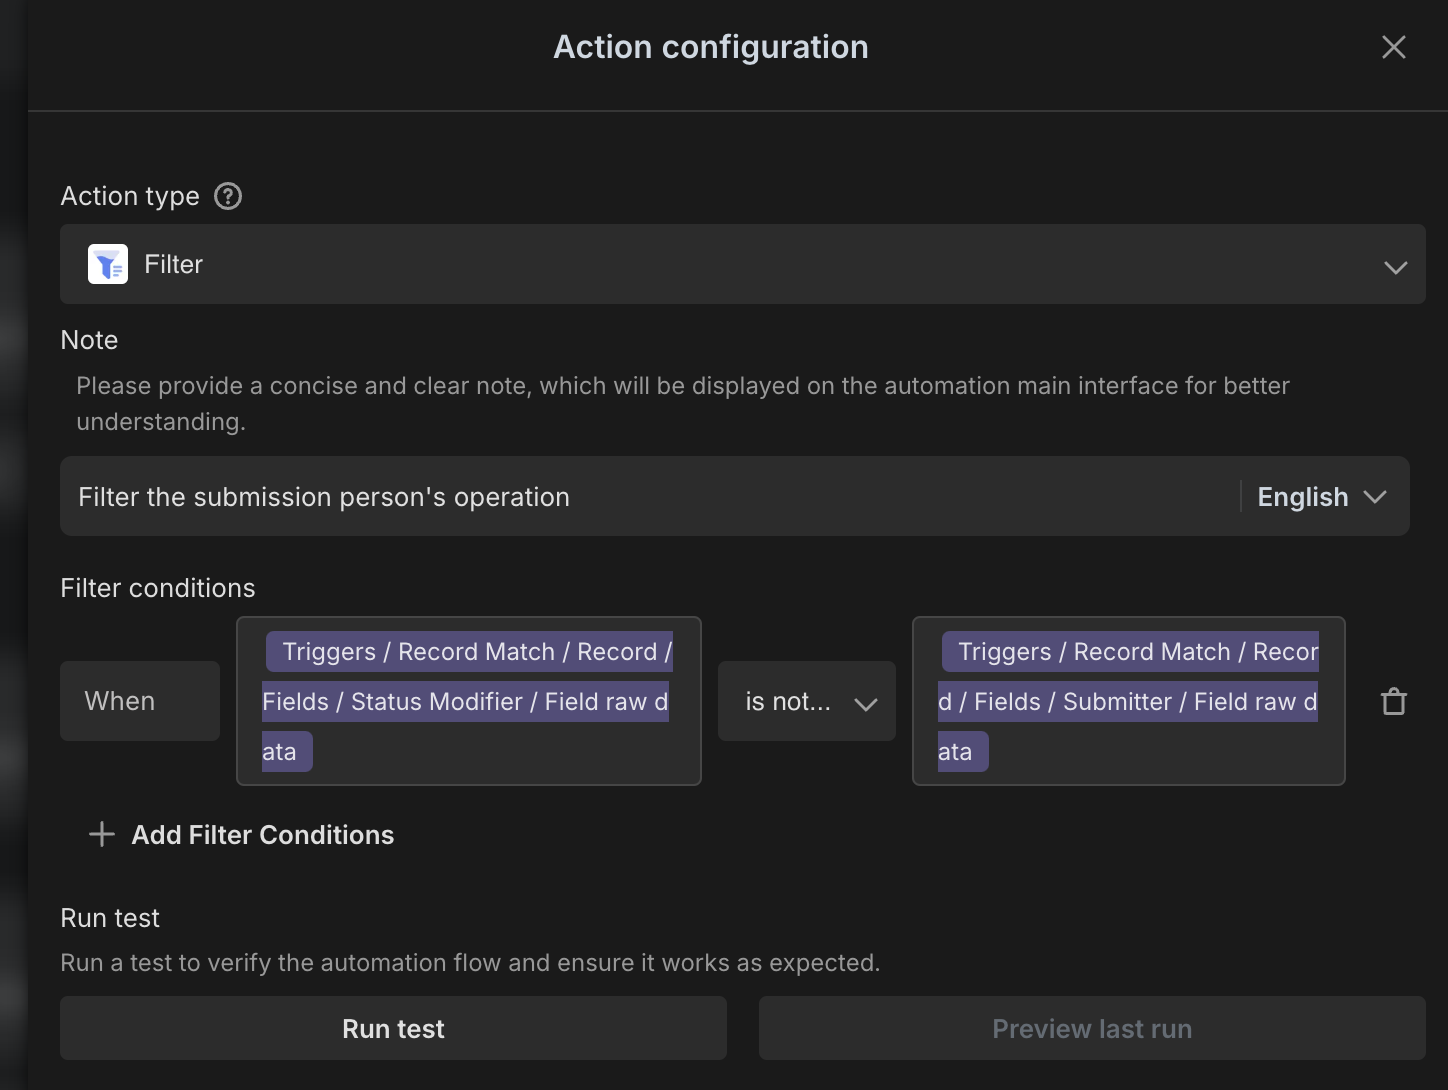Open the Filter action type dropdown

tap(743, 264)
